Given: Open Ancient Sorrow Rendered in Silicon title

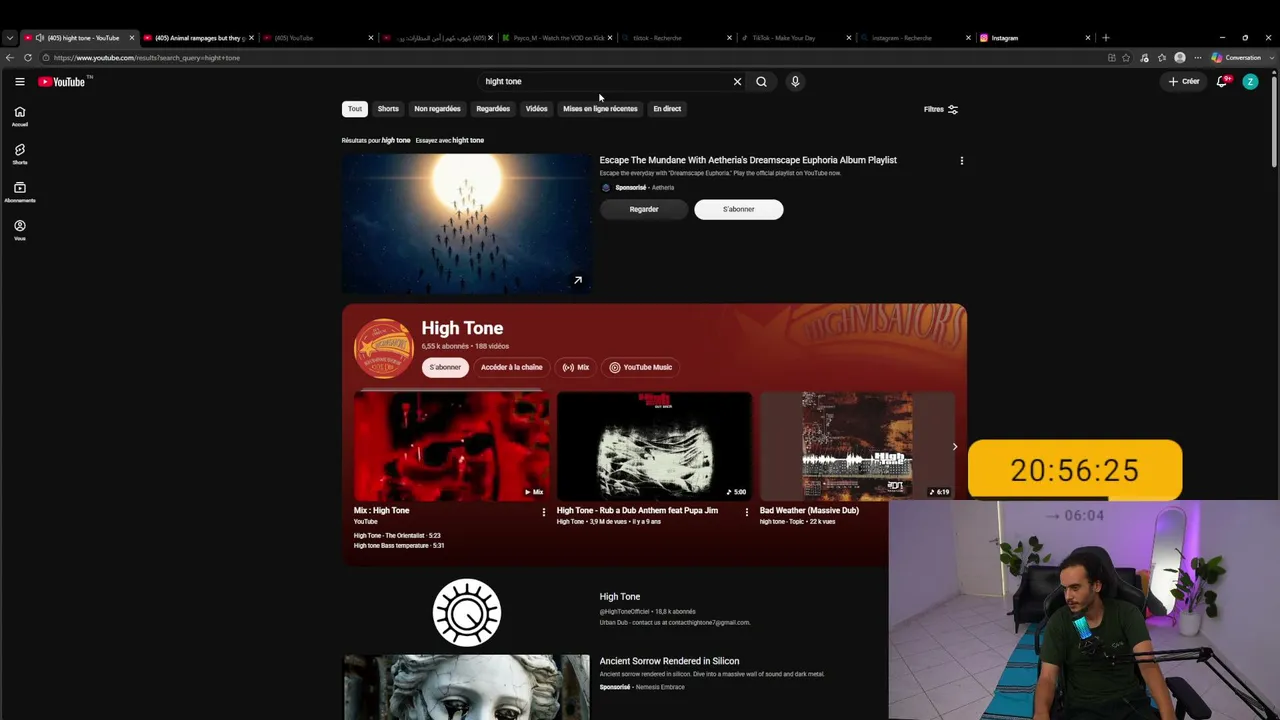Looking at the screenshot, I should 670,661.
